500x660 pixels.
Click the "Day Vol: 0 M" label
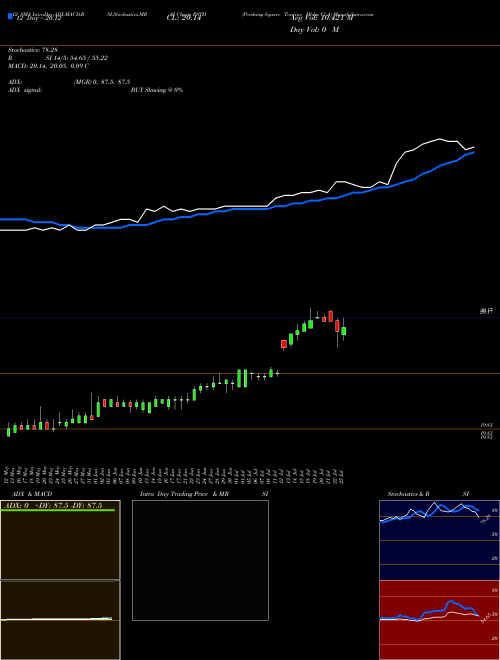(314, 29)
